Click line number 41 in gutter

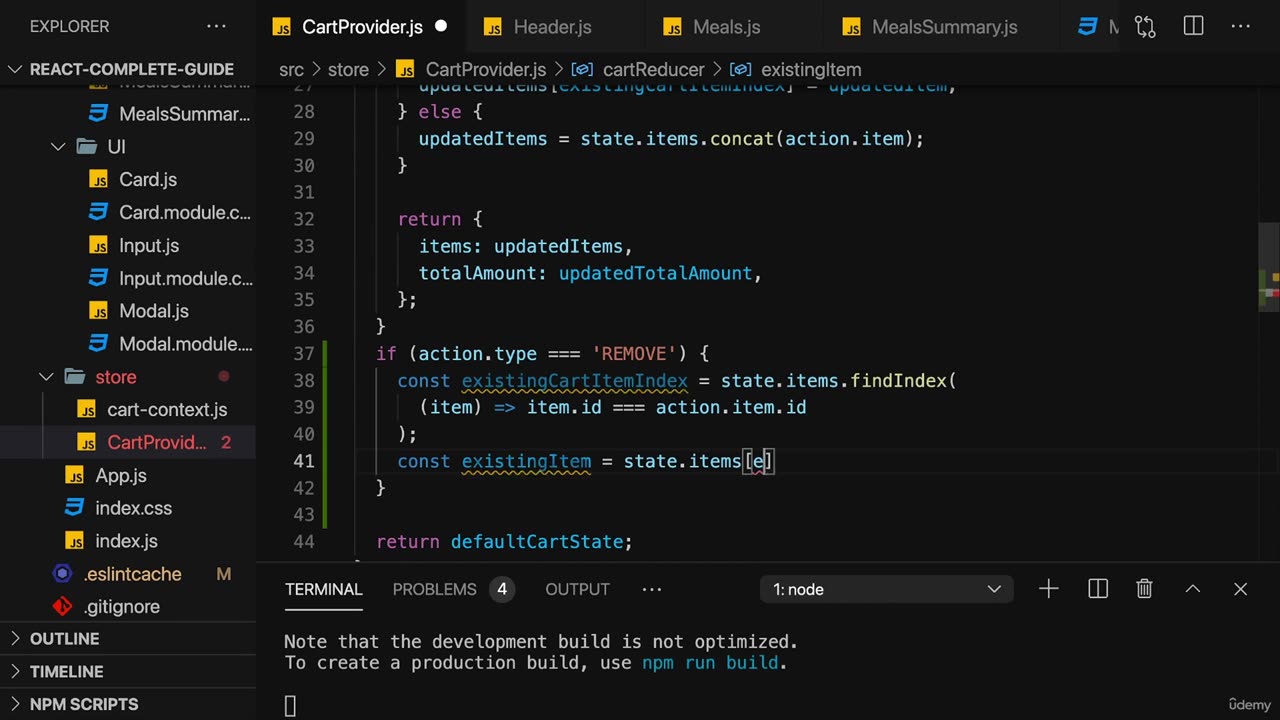(303, 461)
